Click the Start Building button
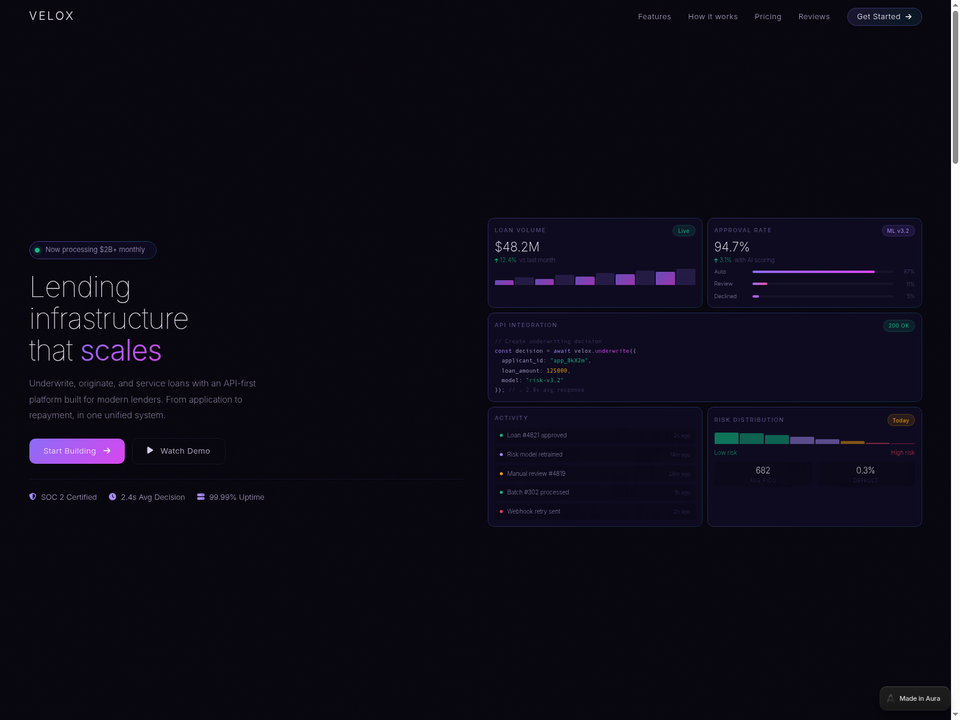Image resolution: width=960 pixels, height=720 pixels. pyautogui.click(x=77, y=451)
